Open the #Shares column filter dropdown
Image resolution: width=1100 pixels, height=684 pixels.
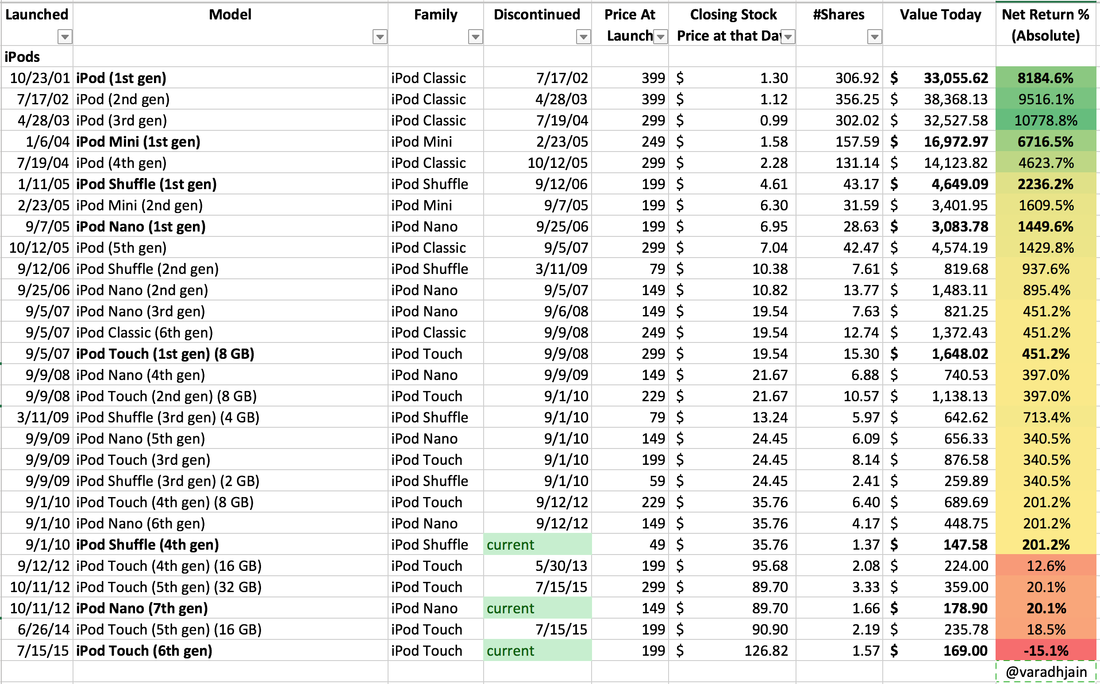click(x=875, y=37)
